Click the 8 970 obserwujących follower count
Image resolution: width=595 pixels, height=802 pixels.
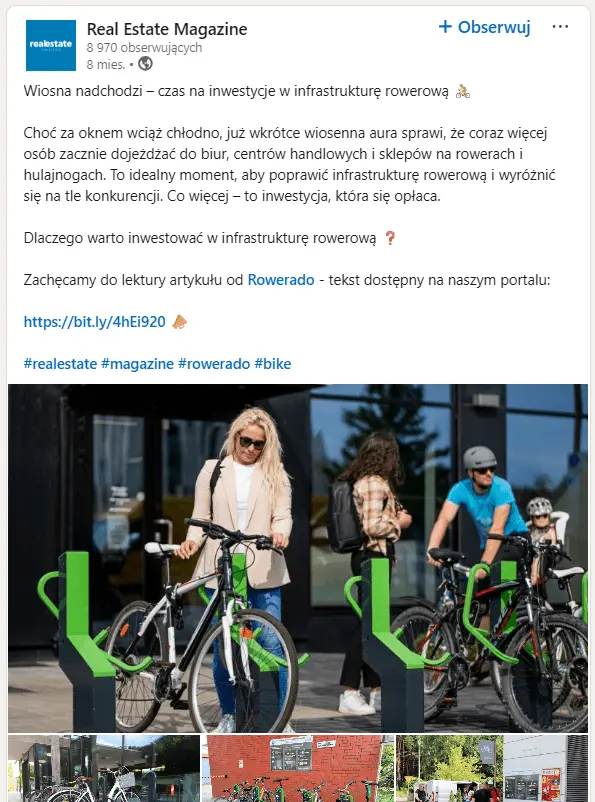144,48
